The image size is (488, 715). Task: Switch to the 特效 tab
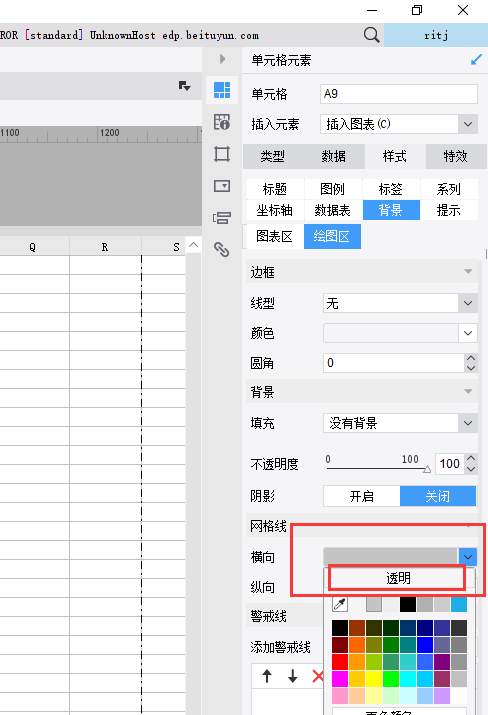point(456,156)
